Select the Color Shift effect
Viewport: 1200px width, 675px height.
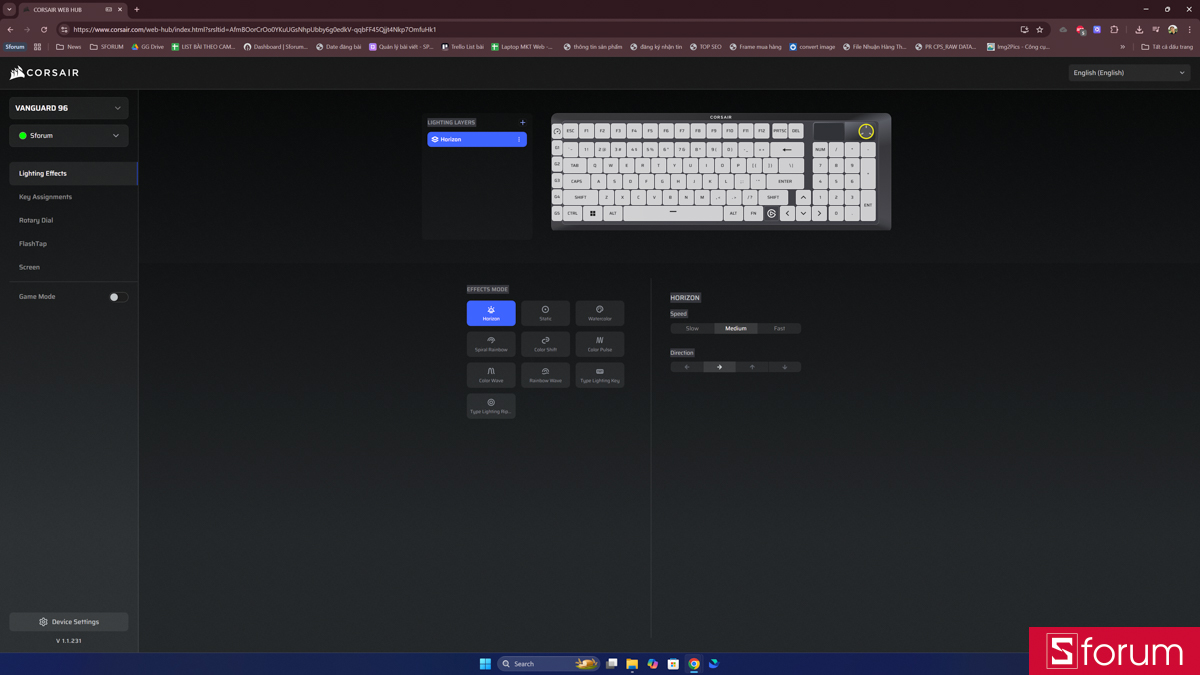pyautogui.click(x=545, y=344)
